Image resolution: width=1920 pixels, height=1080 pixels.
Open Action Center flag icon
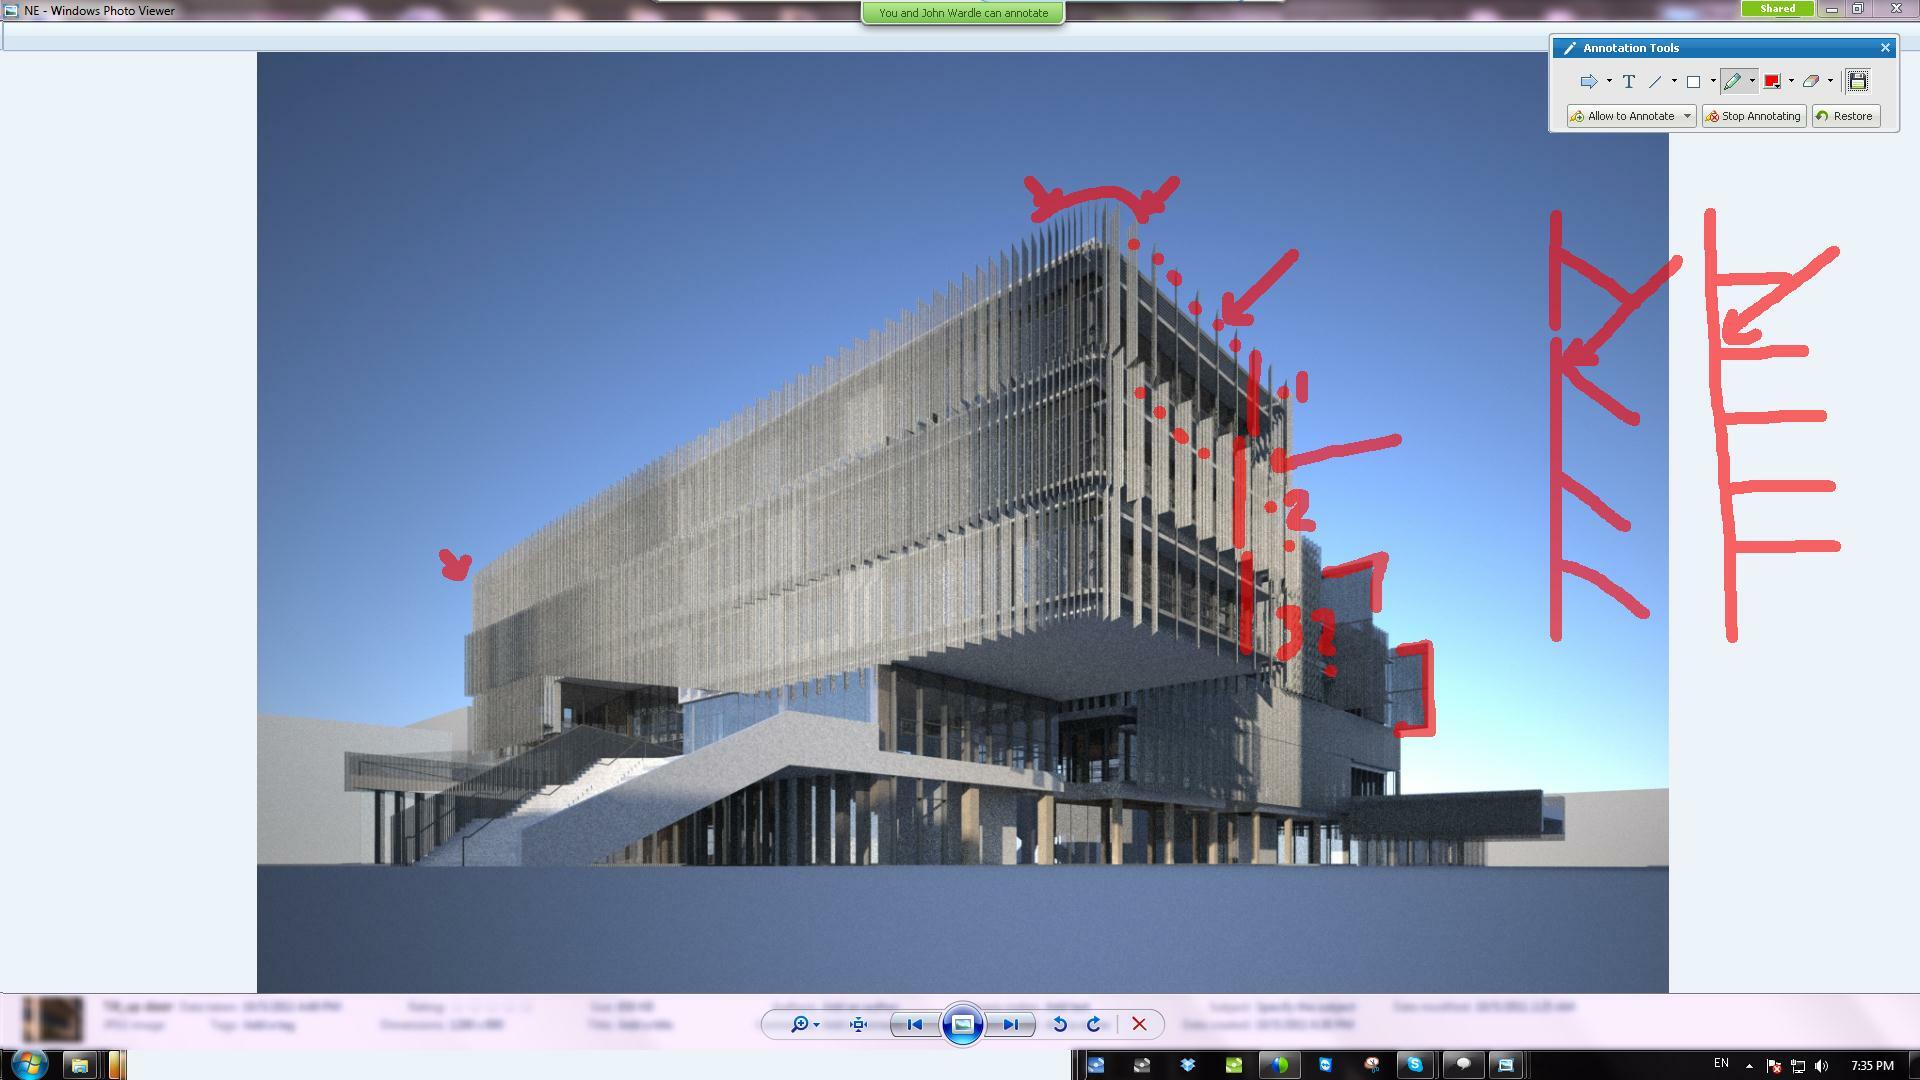(x=1773, y=1066)
